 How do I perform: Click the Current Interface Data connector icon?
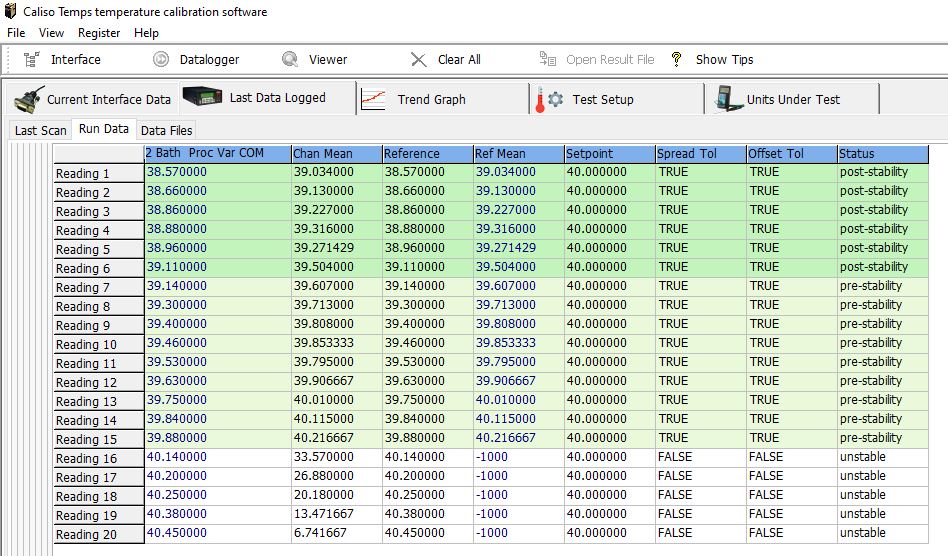[29, 99]
